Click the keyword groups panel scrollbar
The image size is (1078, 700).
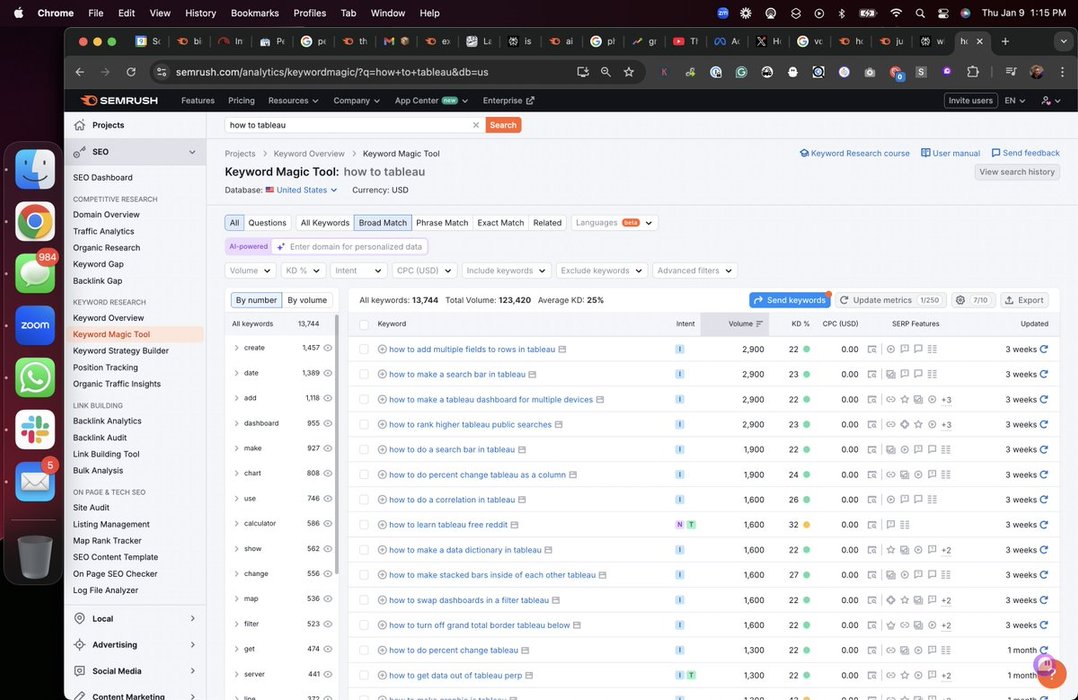tap(337, 444)
